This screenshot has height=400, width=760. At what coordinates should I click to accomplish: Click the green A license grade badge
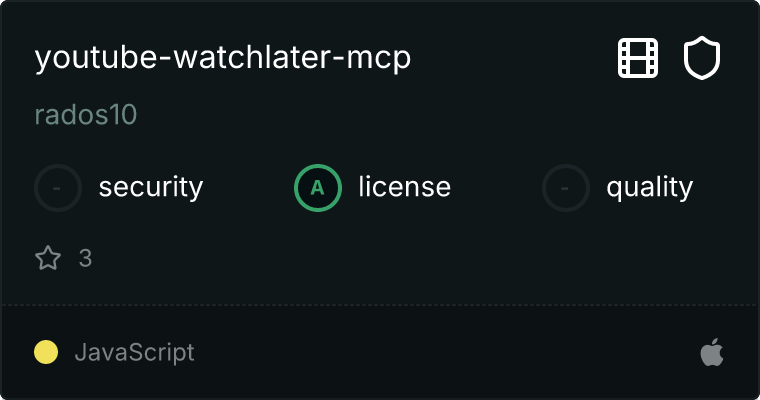[x=318, y=188]
